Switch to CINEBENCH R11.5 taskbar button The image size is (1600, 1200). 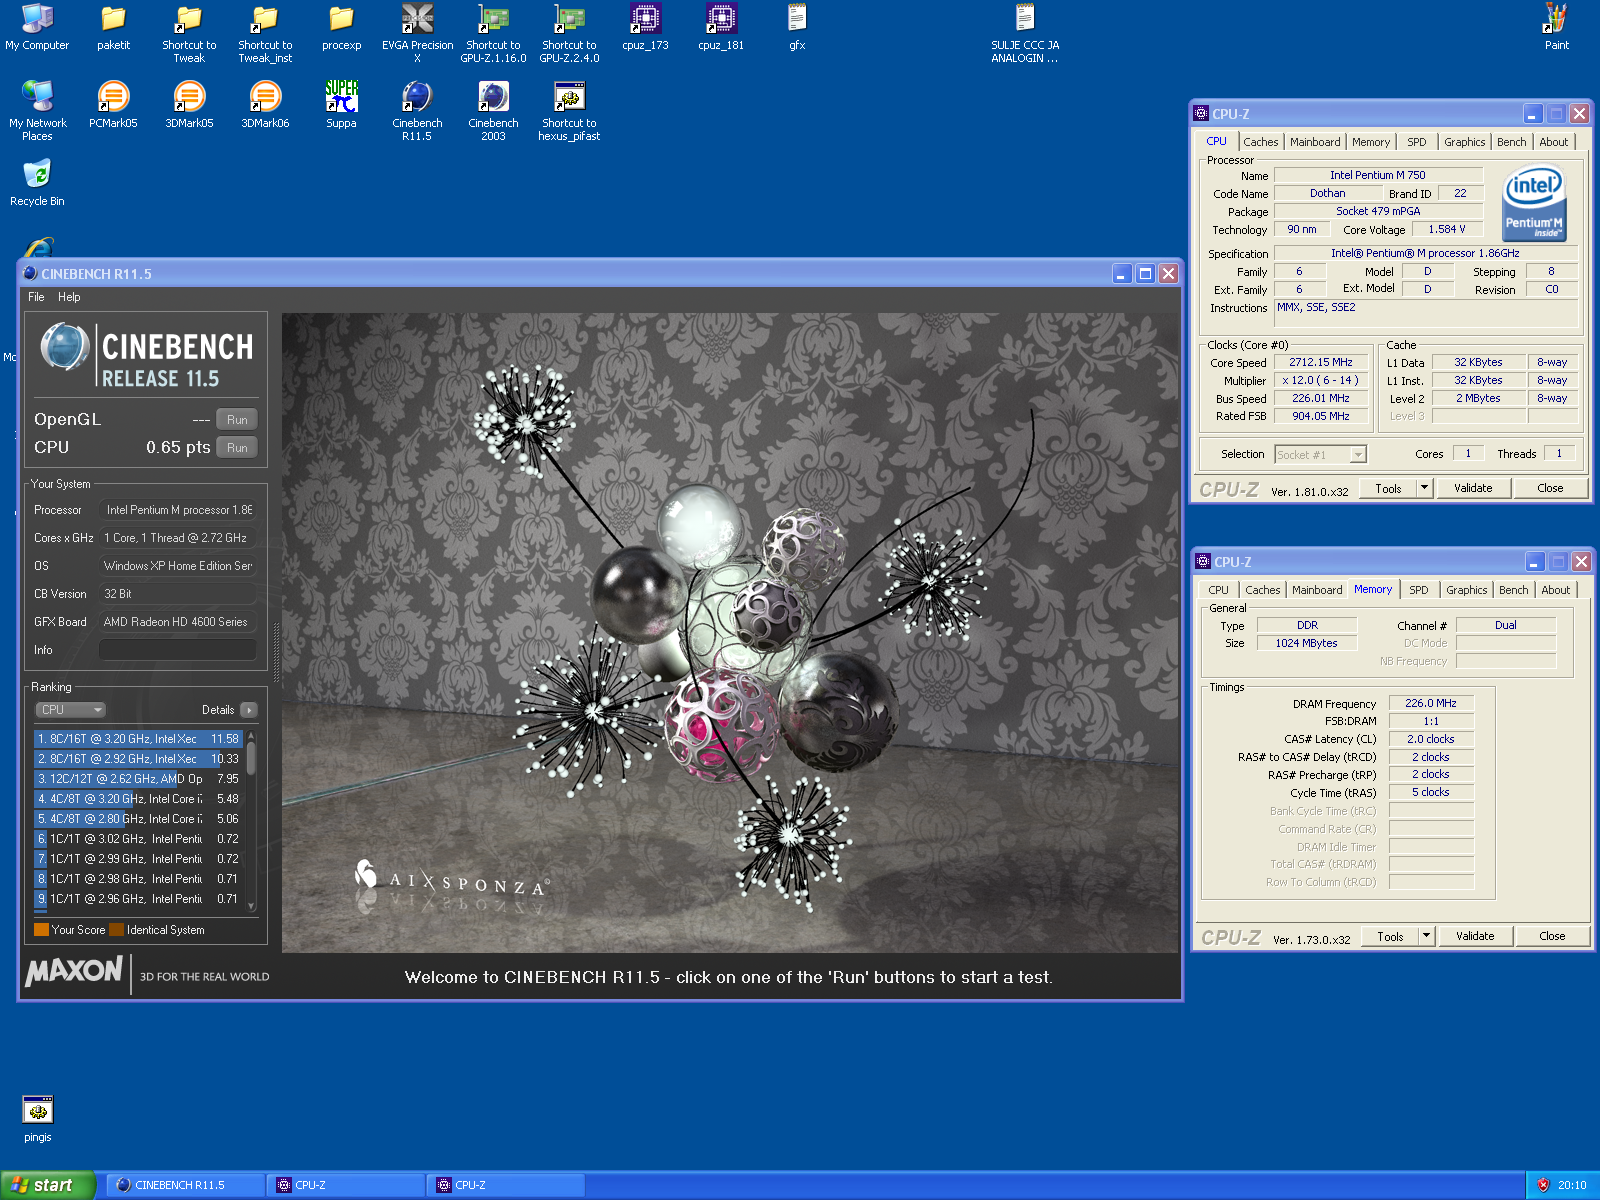coord(185,1185)
